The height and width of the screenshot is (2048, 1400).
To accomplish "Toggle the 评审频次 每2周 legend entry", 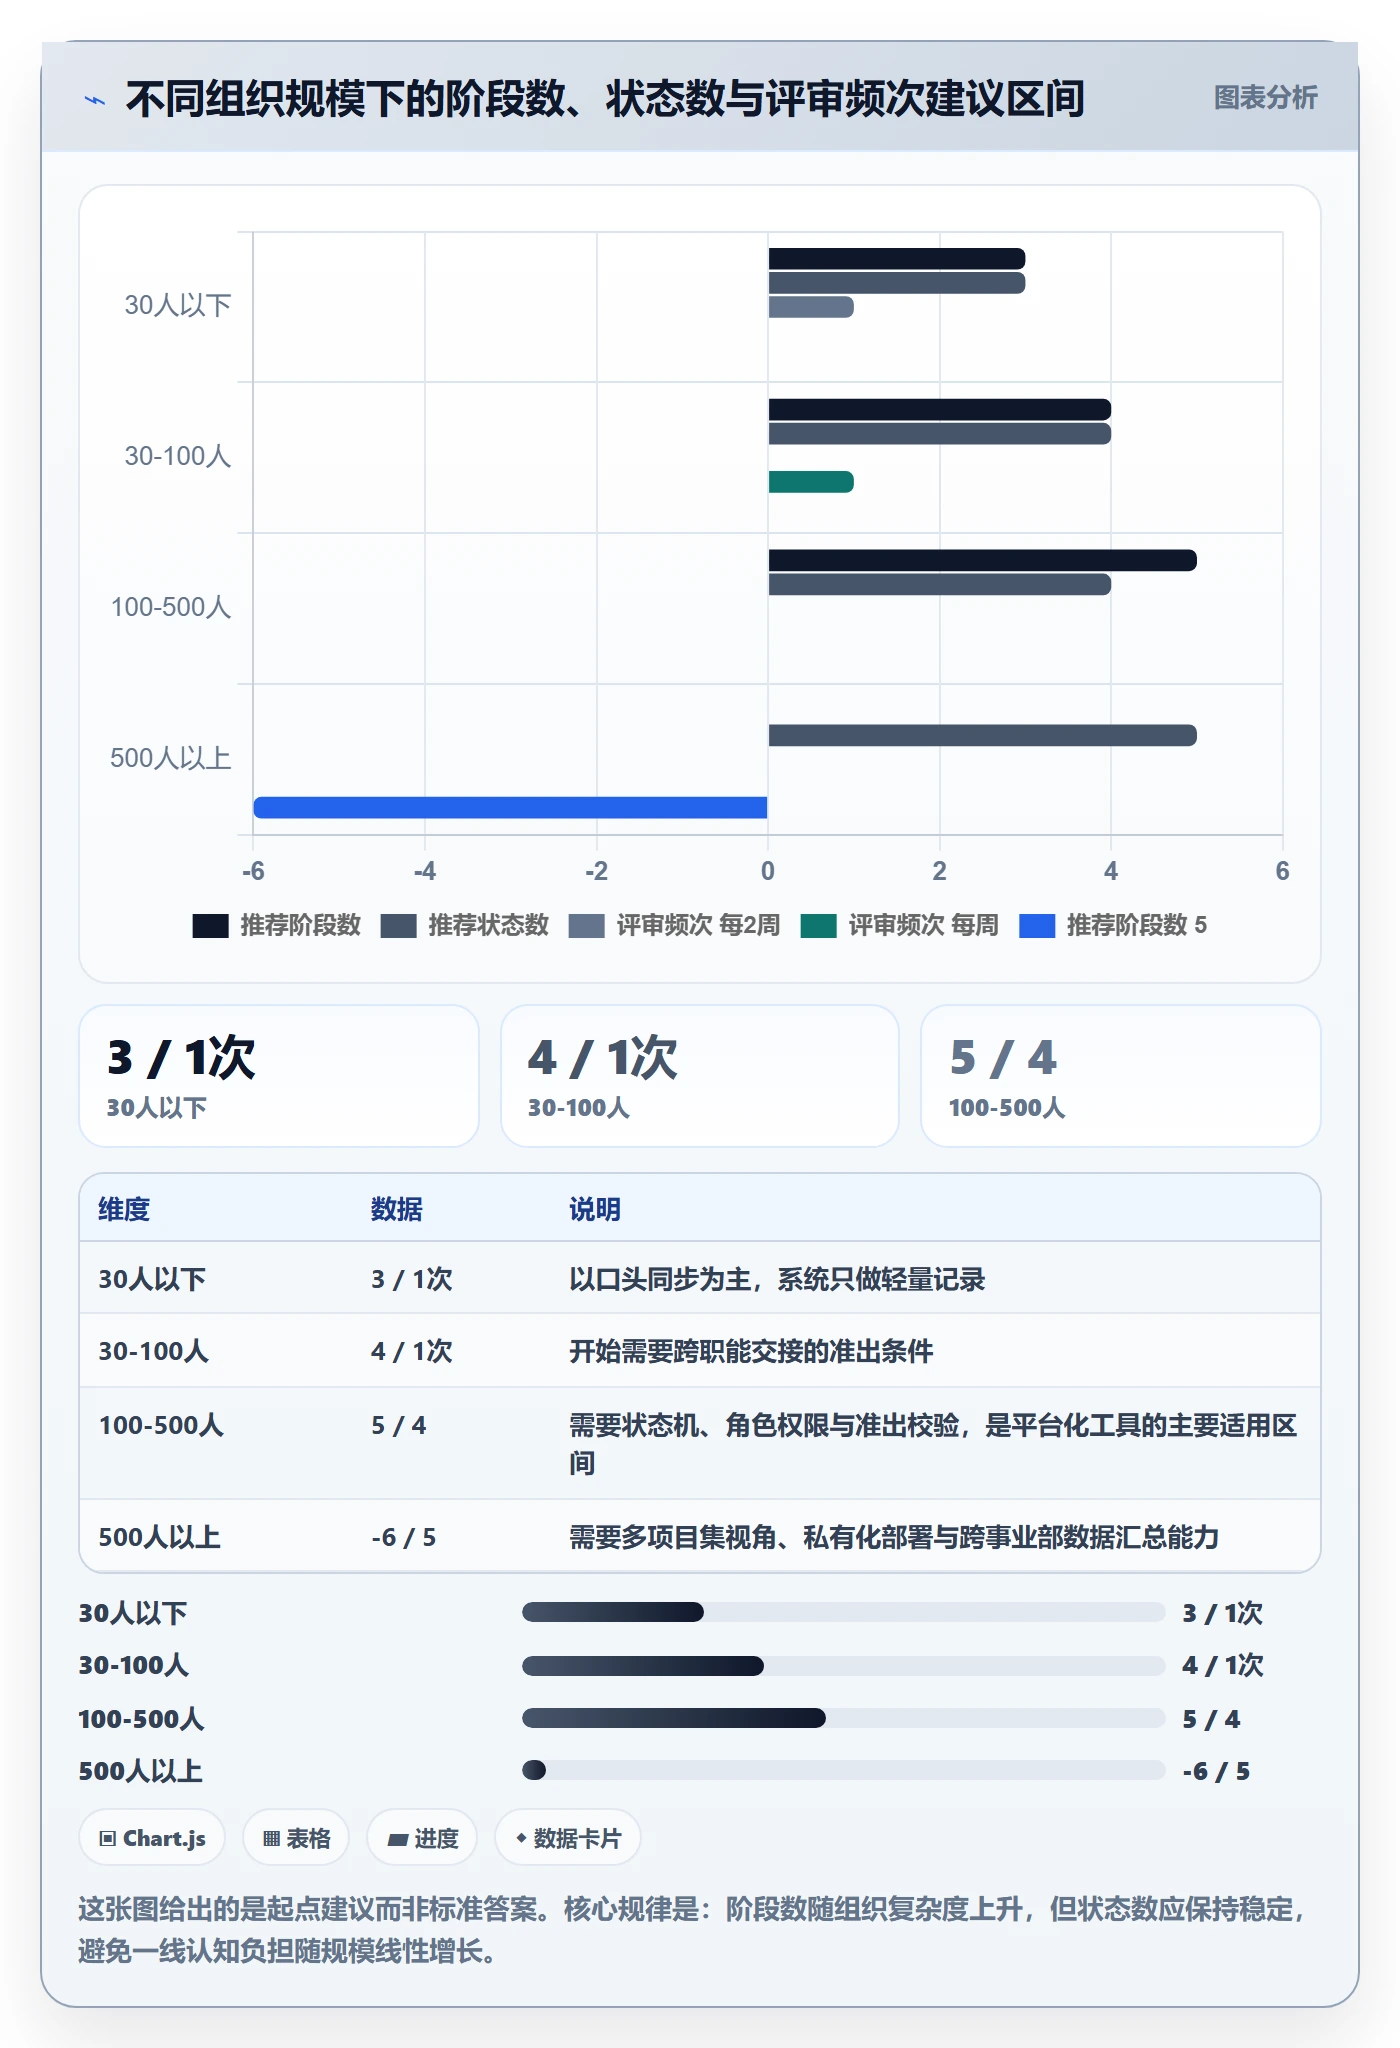I will (674, 925).
